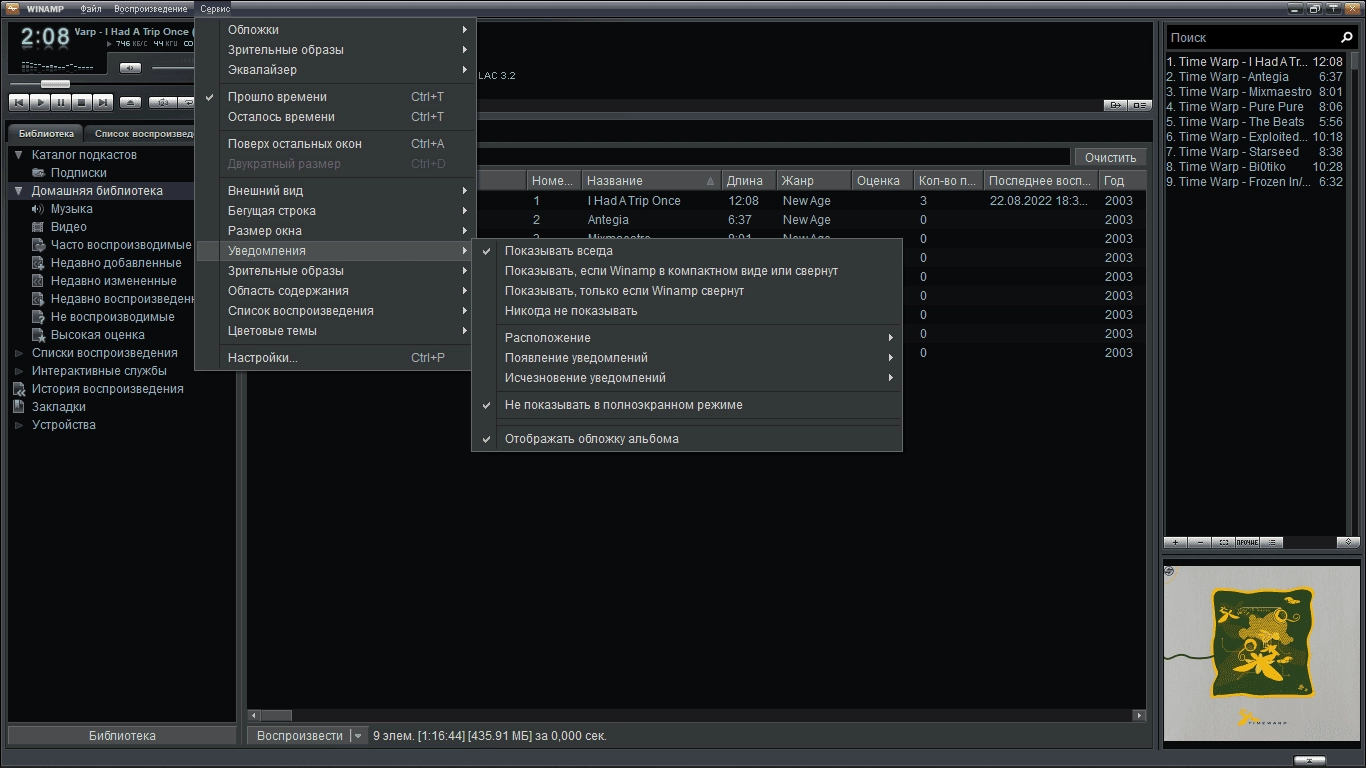1366x768 pixels.
Task: Skip to next track button
Action: point(102,102)
